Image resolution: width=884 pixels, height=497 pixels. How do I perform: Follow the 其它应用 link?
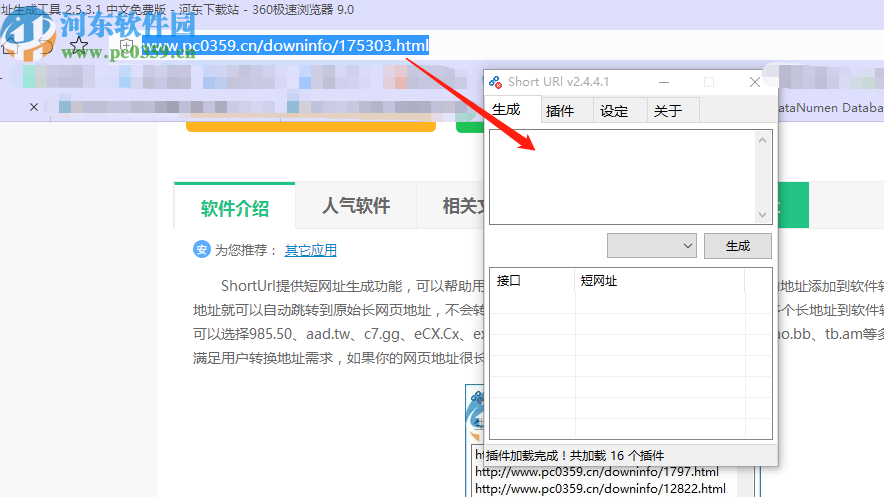[311, 250]
